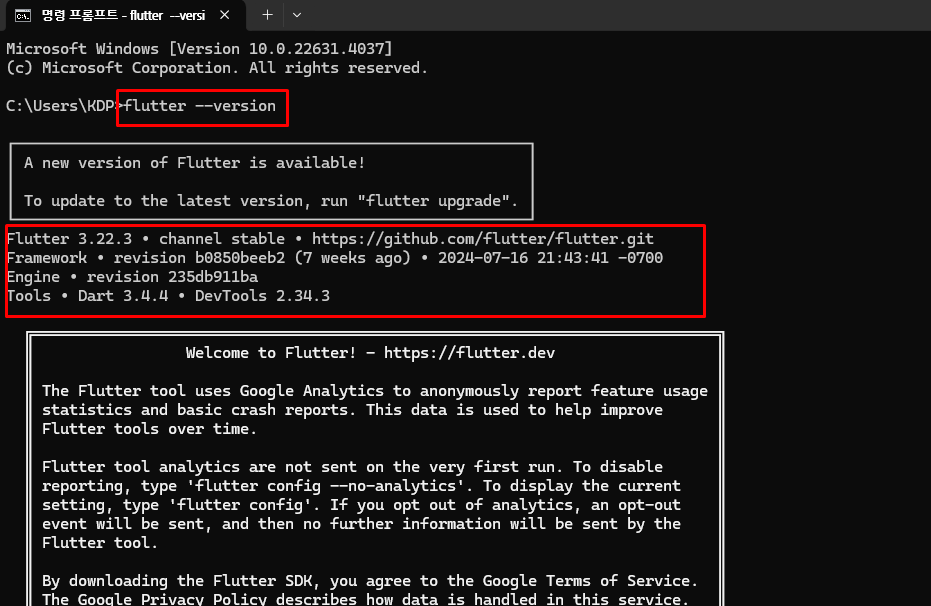
Task: Click the command prompt icon in the tab
Action: 23,15
